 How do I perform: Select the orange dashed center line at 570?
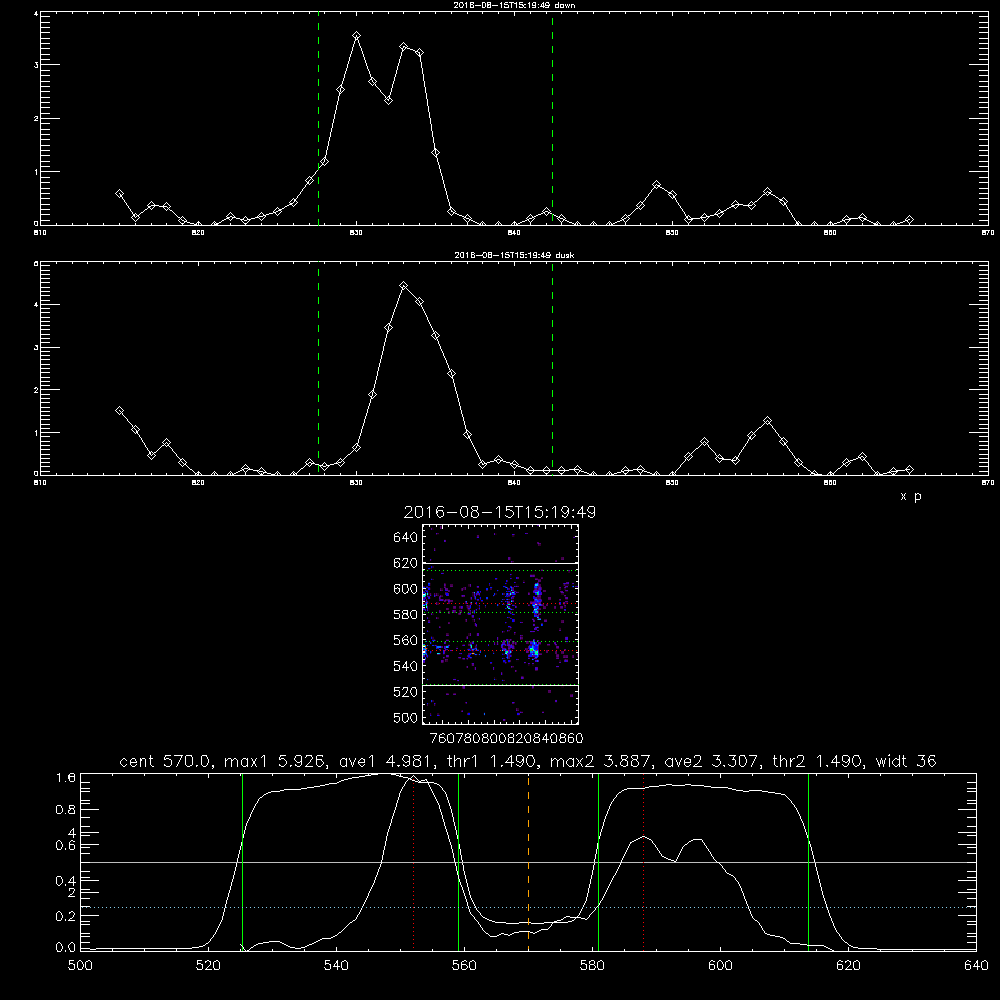528,862
